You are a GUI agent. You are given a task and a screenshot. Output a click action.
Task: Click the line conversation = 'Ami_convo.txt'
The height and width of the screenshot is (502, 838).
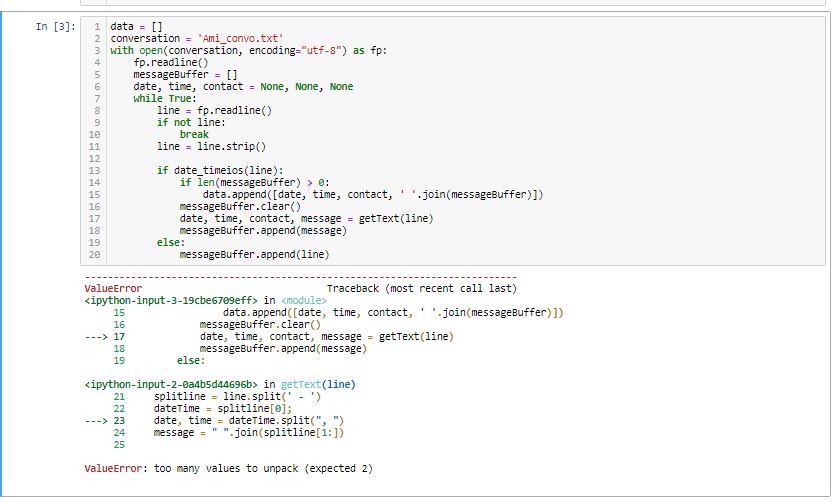197,38
